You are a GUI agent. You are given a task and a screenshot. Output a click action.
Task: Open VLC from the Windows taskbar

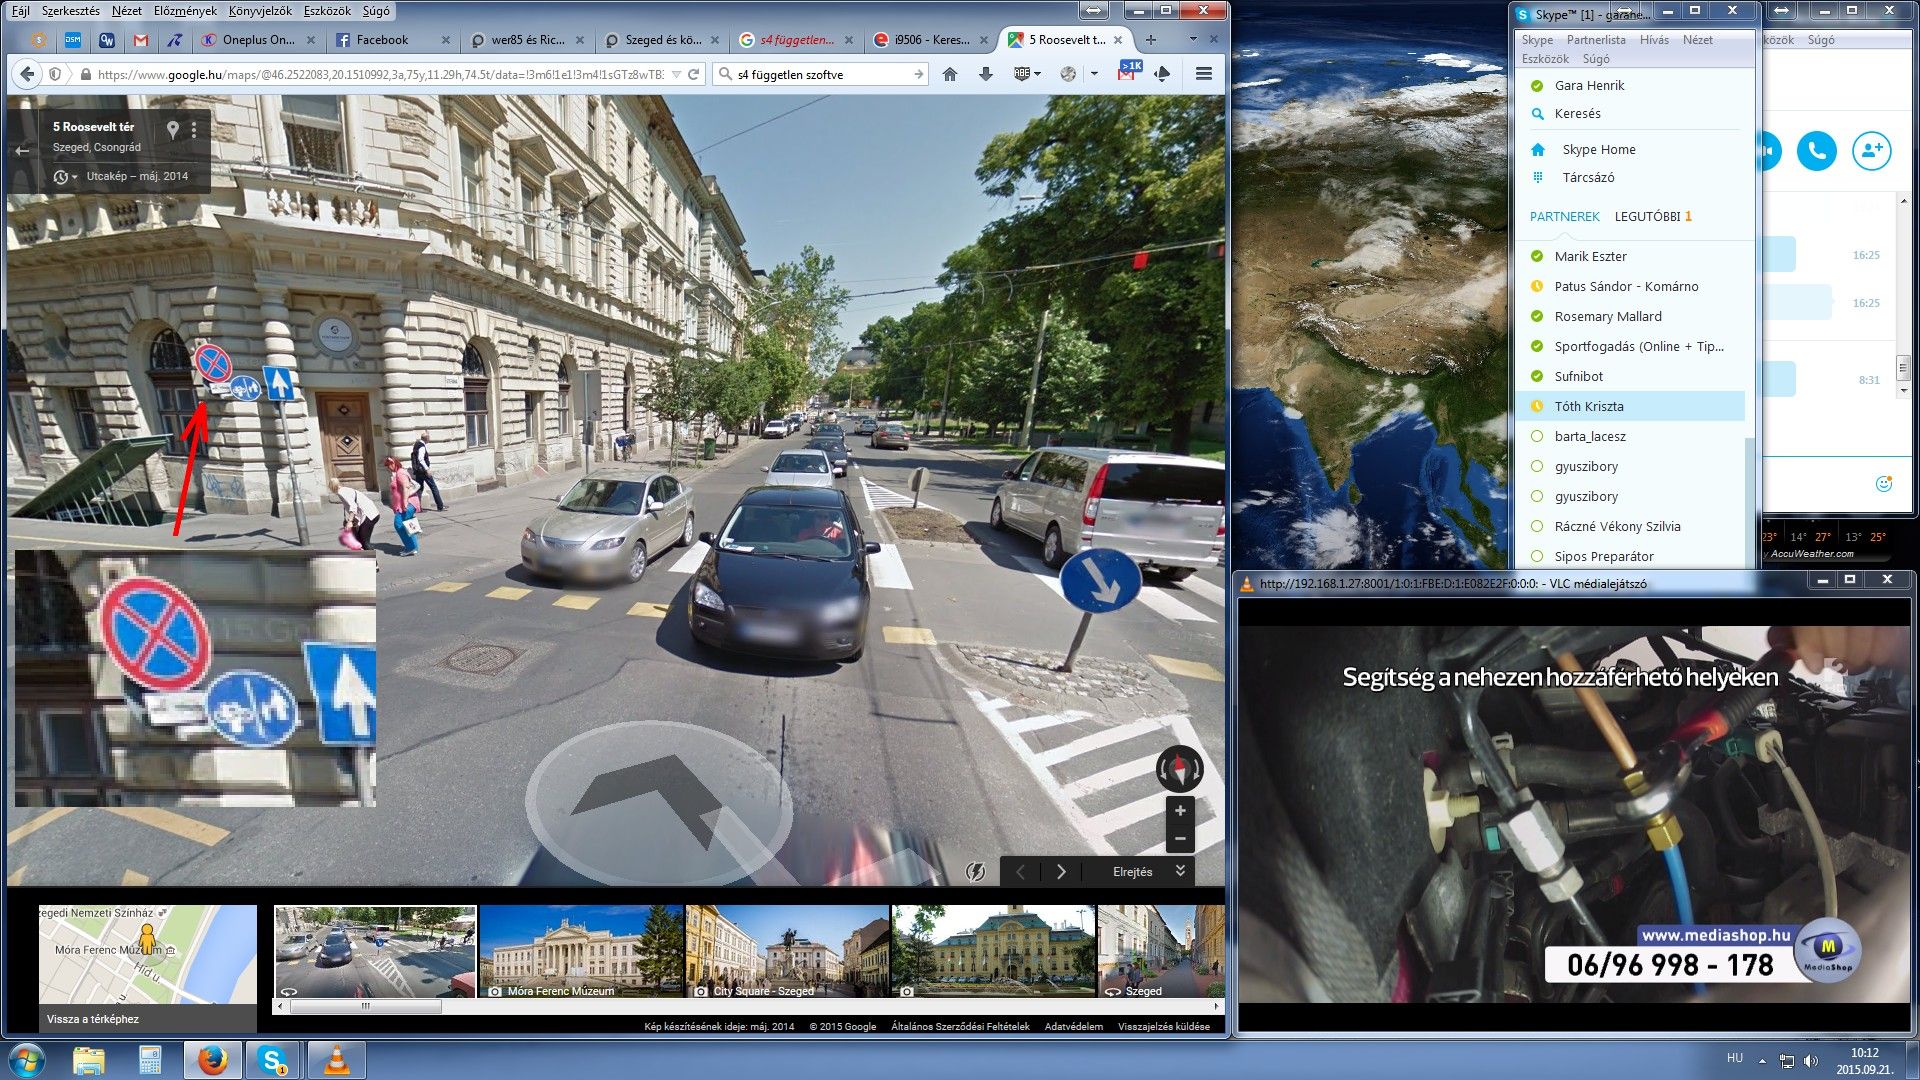click(337, 1060)
